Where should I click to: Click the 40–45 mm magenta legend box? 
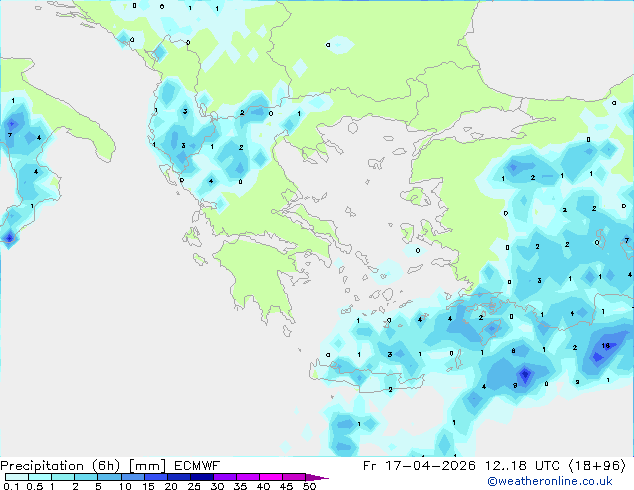pyautogui.click(x=271, y=477)
